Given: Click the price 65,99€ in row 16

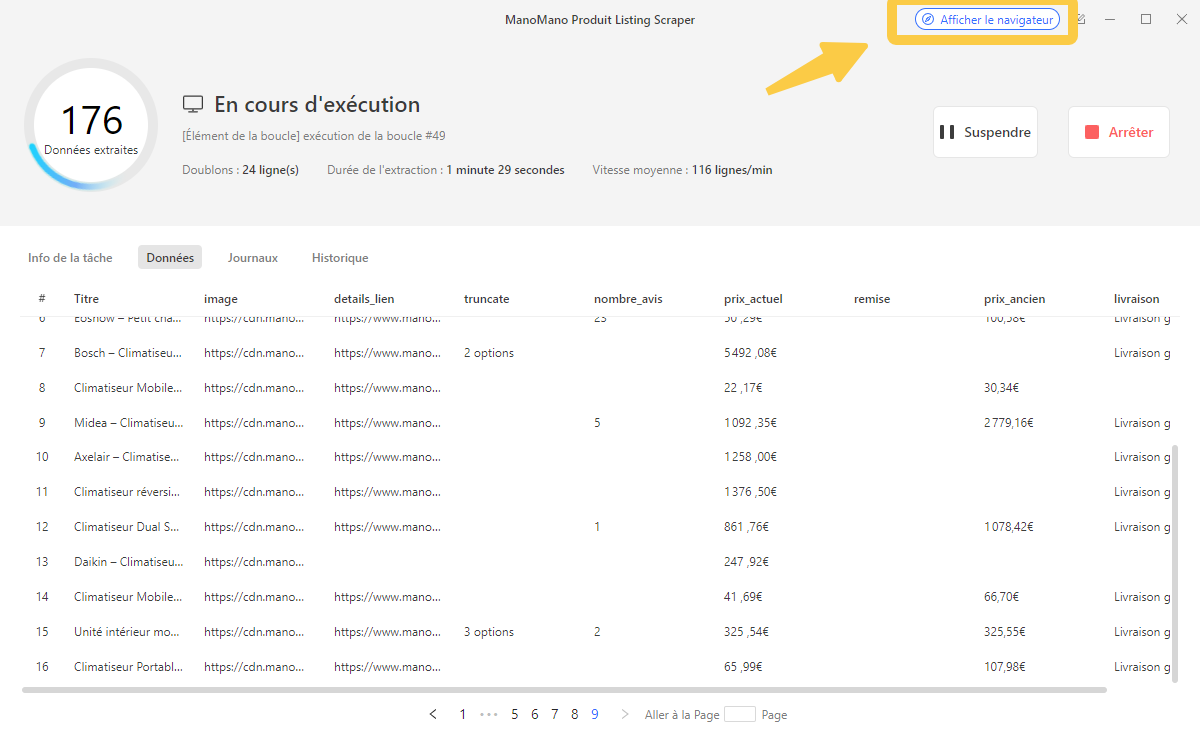Looking at the screenshot, I should point(743,667).
